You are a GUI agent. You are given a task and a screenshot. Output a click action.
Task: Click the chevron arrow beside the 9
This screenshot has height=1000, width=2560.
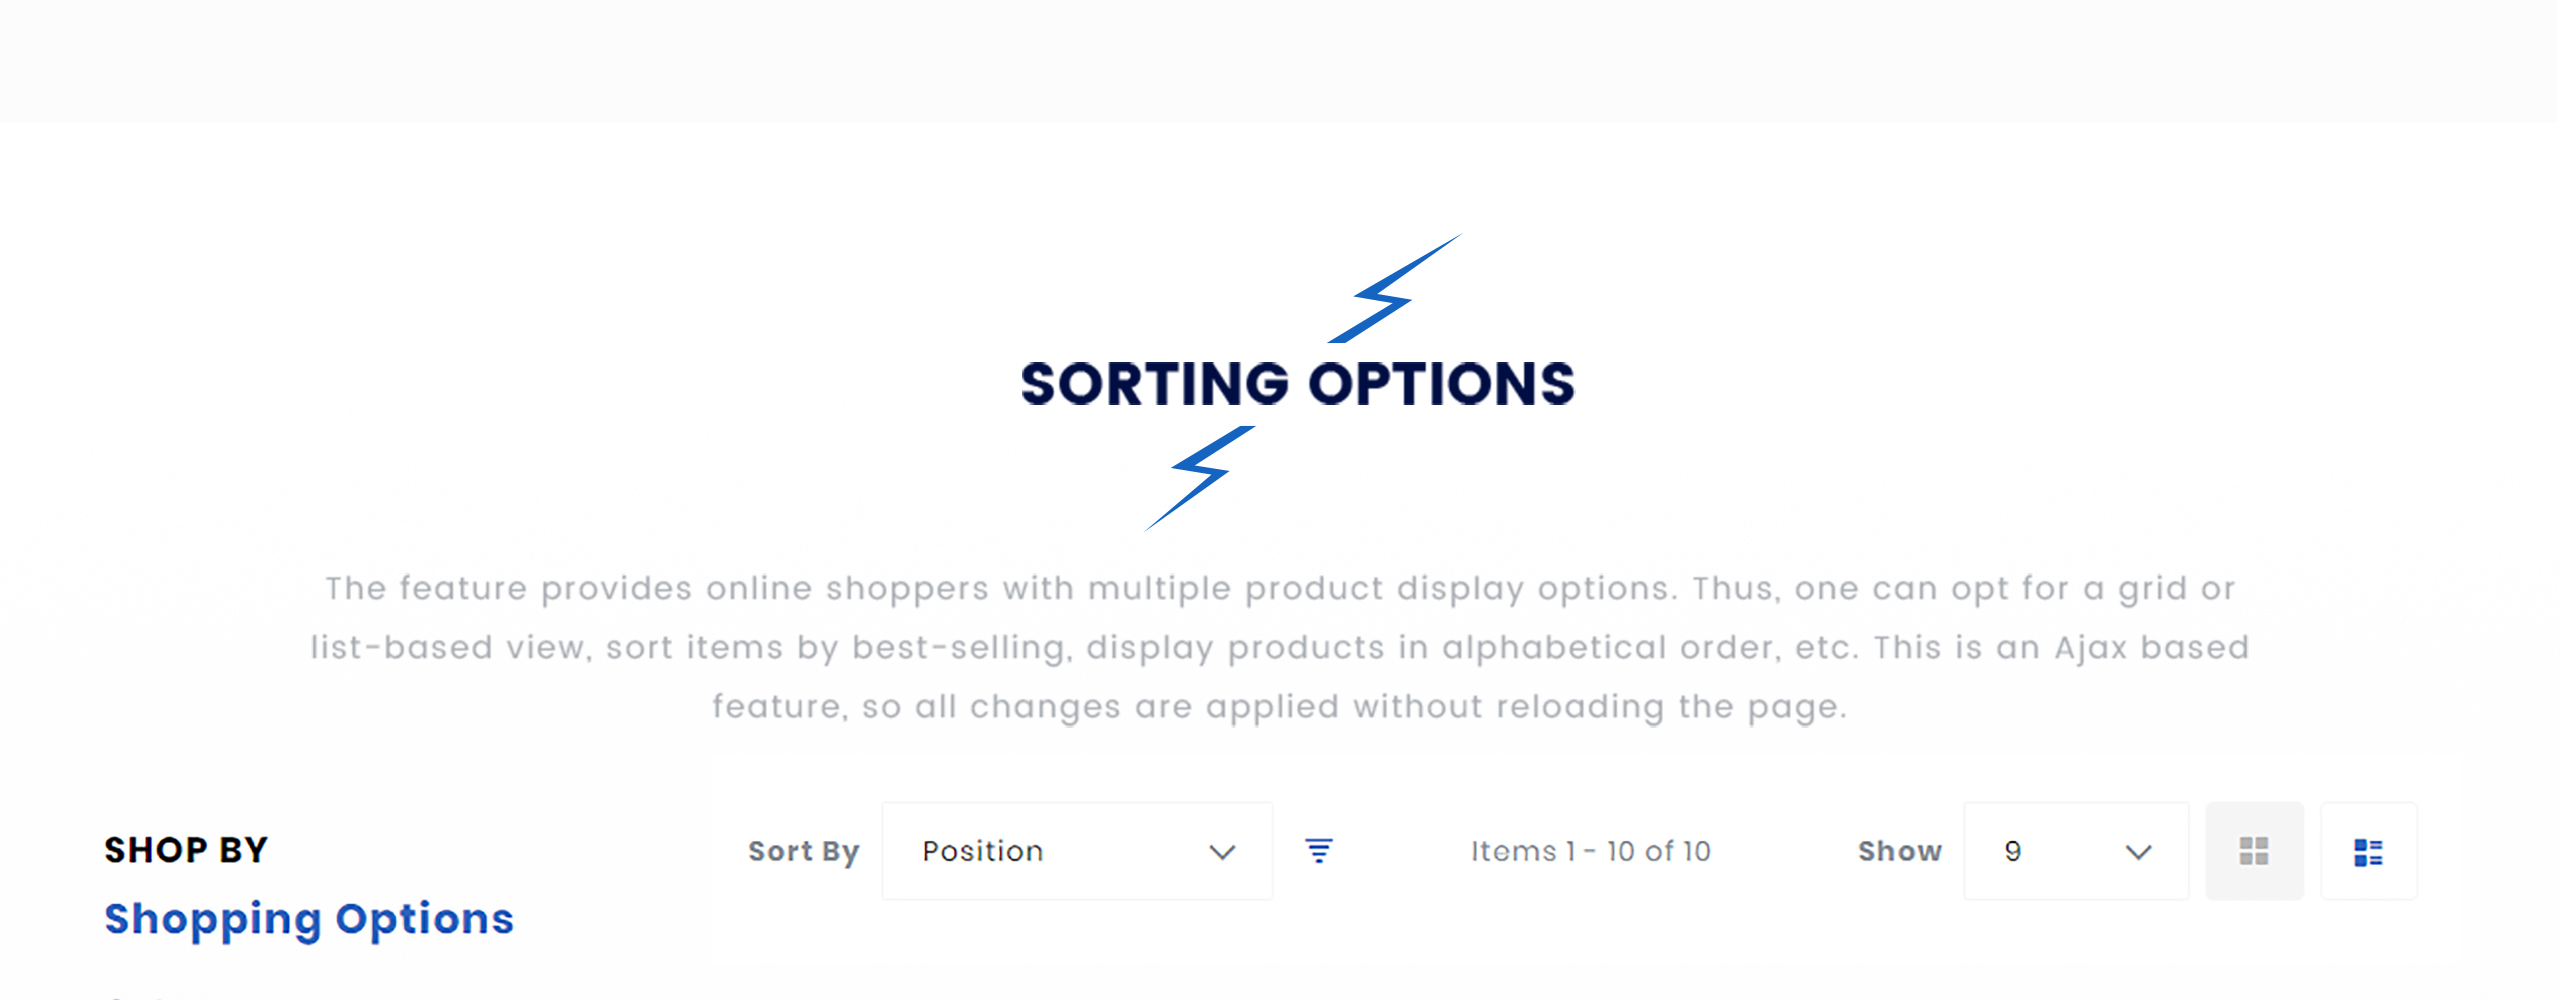(2138, 852)
